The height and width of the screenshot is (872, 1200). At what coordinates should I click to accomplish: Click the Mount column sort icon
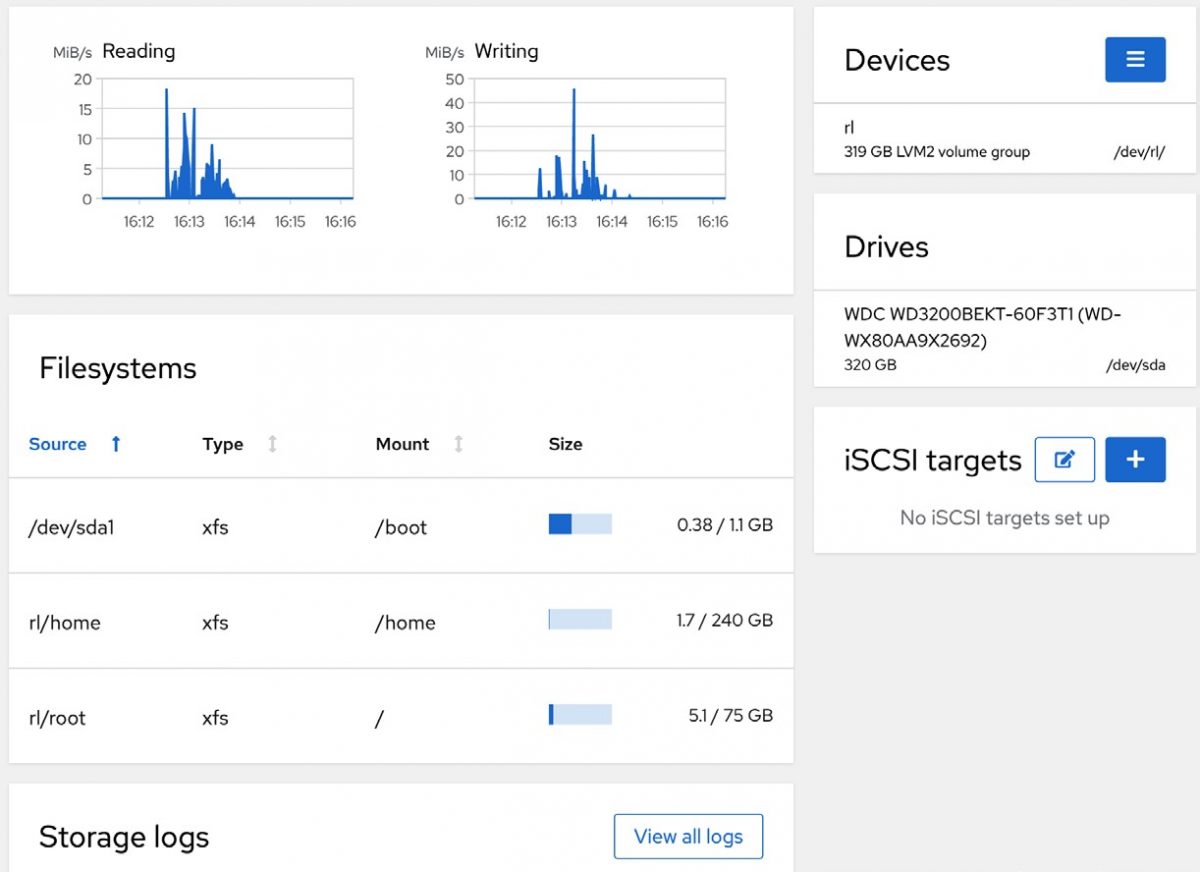[458, 443]
